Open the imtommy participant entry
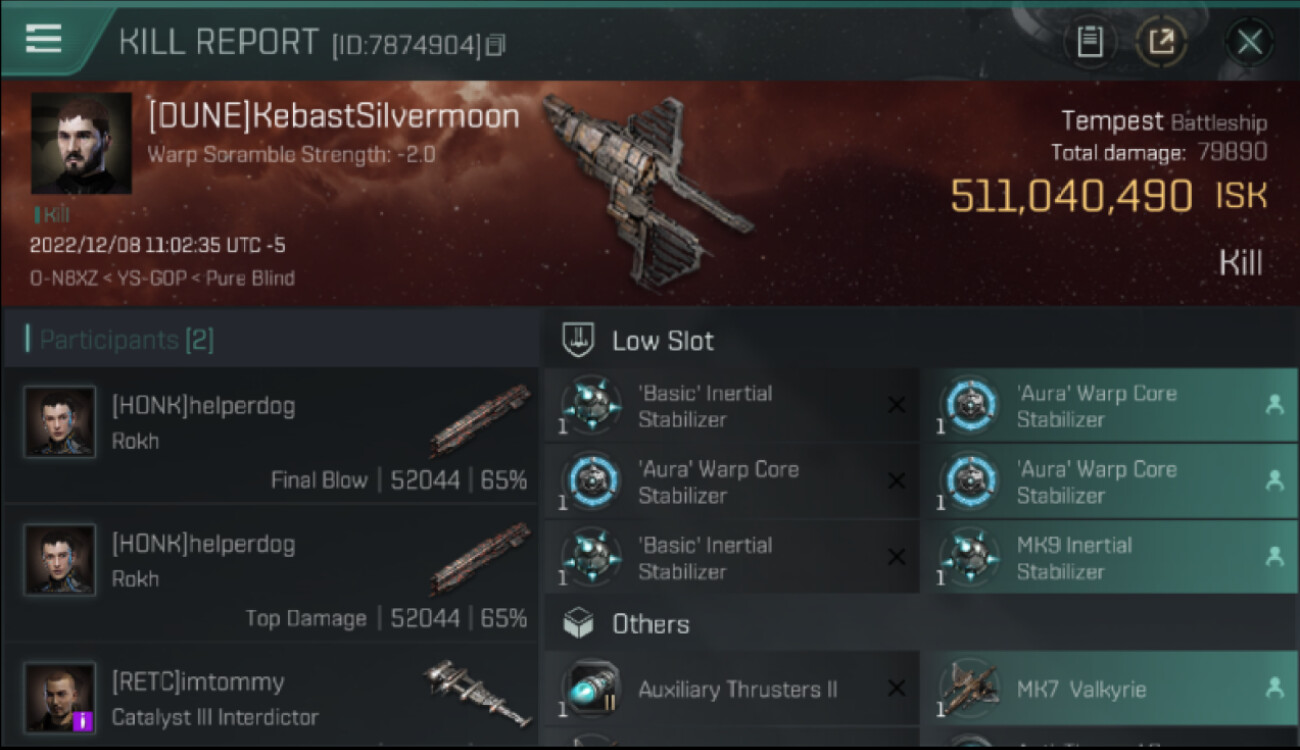The image size is (1300, 750). (x=271, y=695)
